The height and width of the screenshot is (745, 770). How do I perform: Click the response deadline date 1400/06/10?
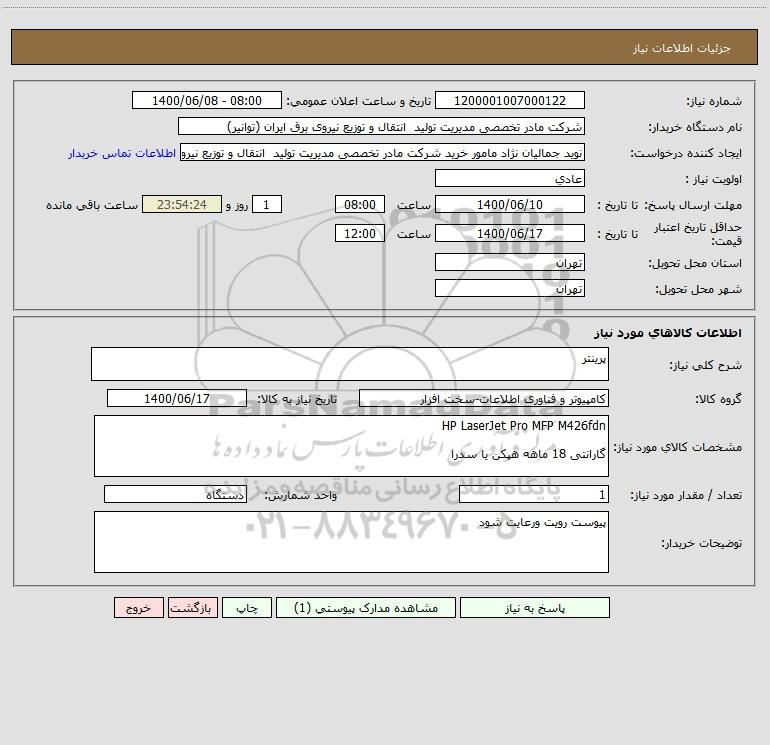point(510,204)
